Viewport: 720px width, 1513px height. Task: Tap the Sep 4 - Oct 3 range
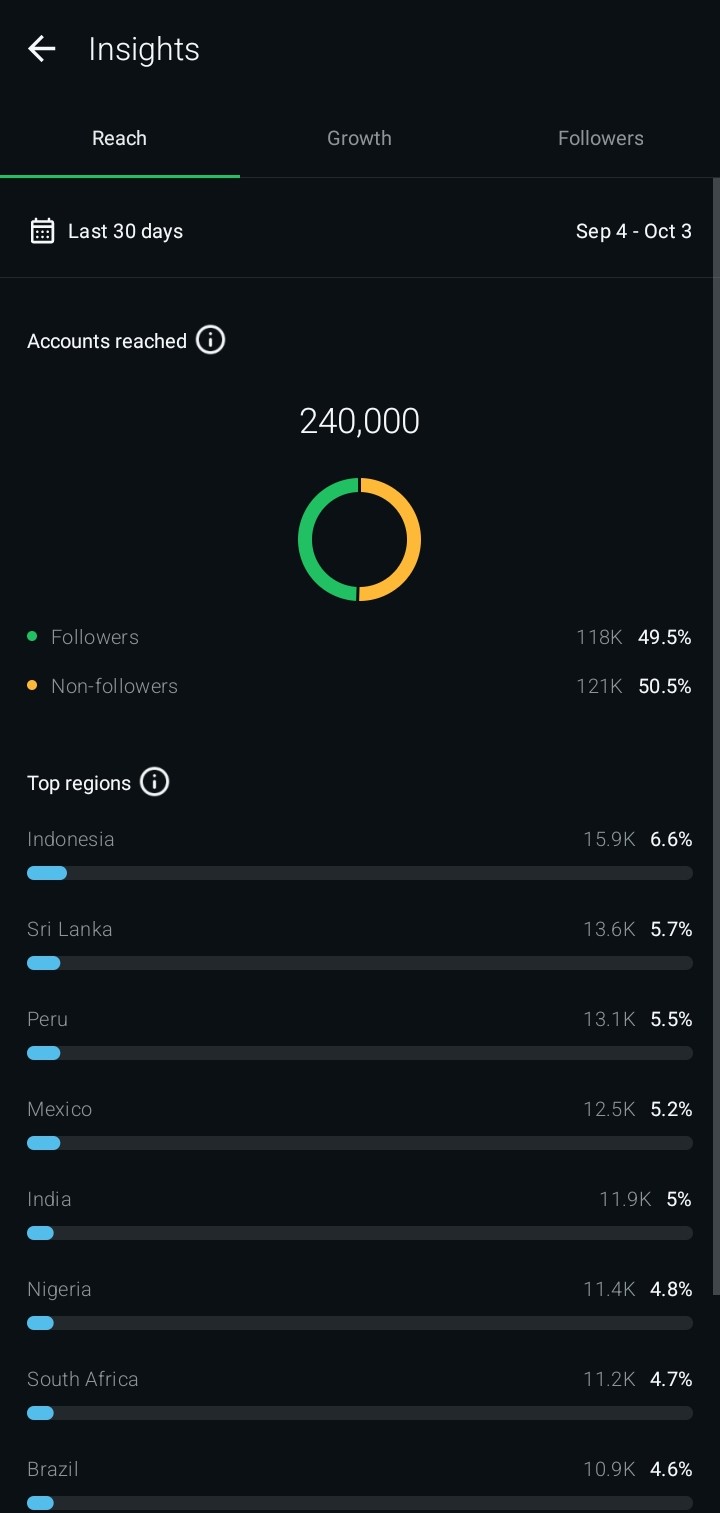coord(633,231)
